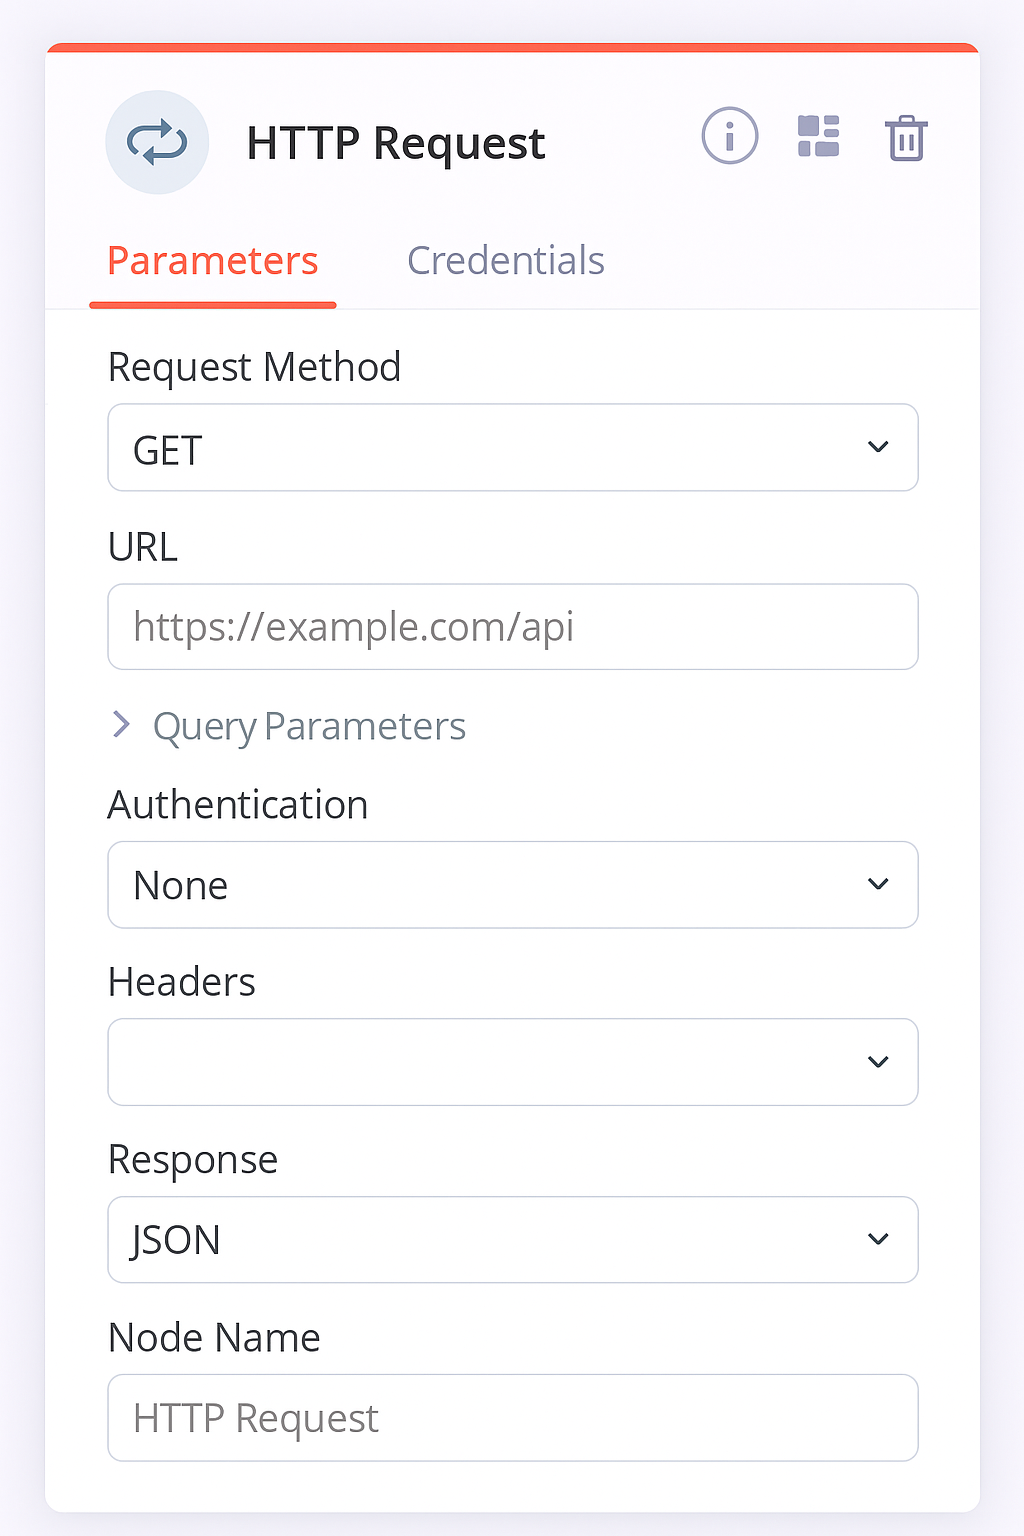This screenshot has width=1024, height=1536.
Task: Click the Query Parameters label
Action: click(309, 726)
